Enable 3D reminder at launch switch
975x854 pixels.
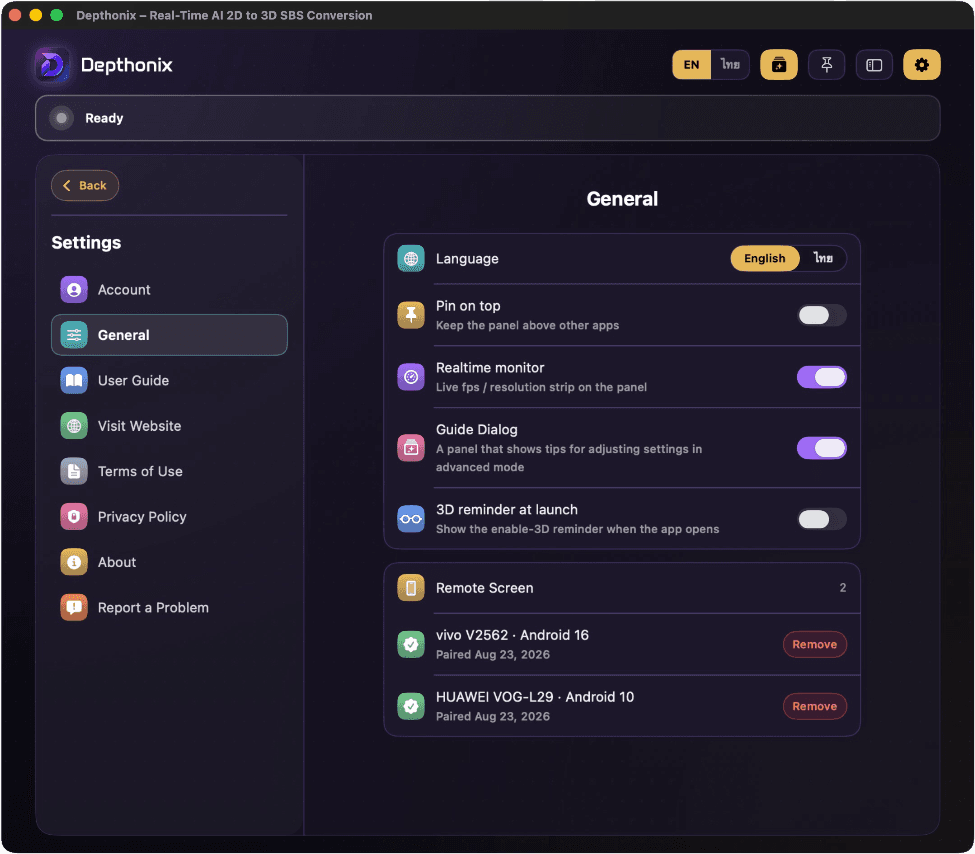pos(821,519)
